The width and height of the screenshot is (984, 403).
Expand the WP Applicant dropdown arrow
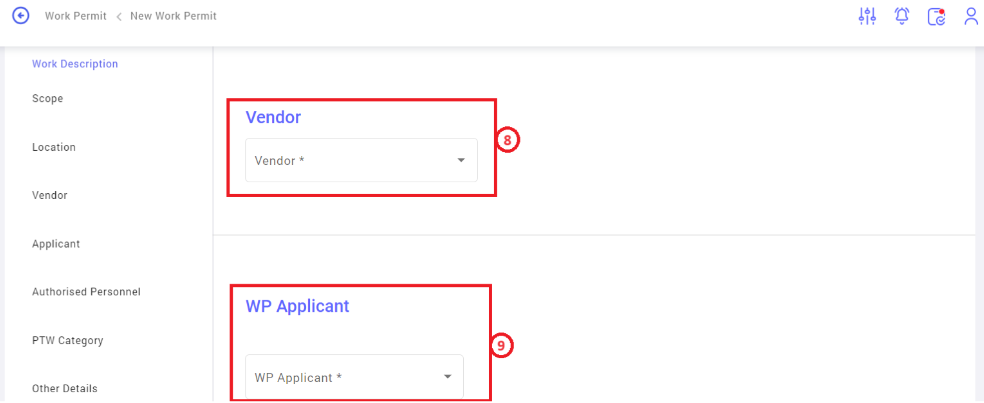point(447,377)
